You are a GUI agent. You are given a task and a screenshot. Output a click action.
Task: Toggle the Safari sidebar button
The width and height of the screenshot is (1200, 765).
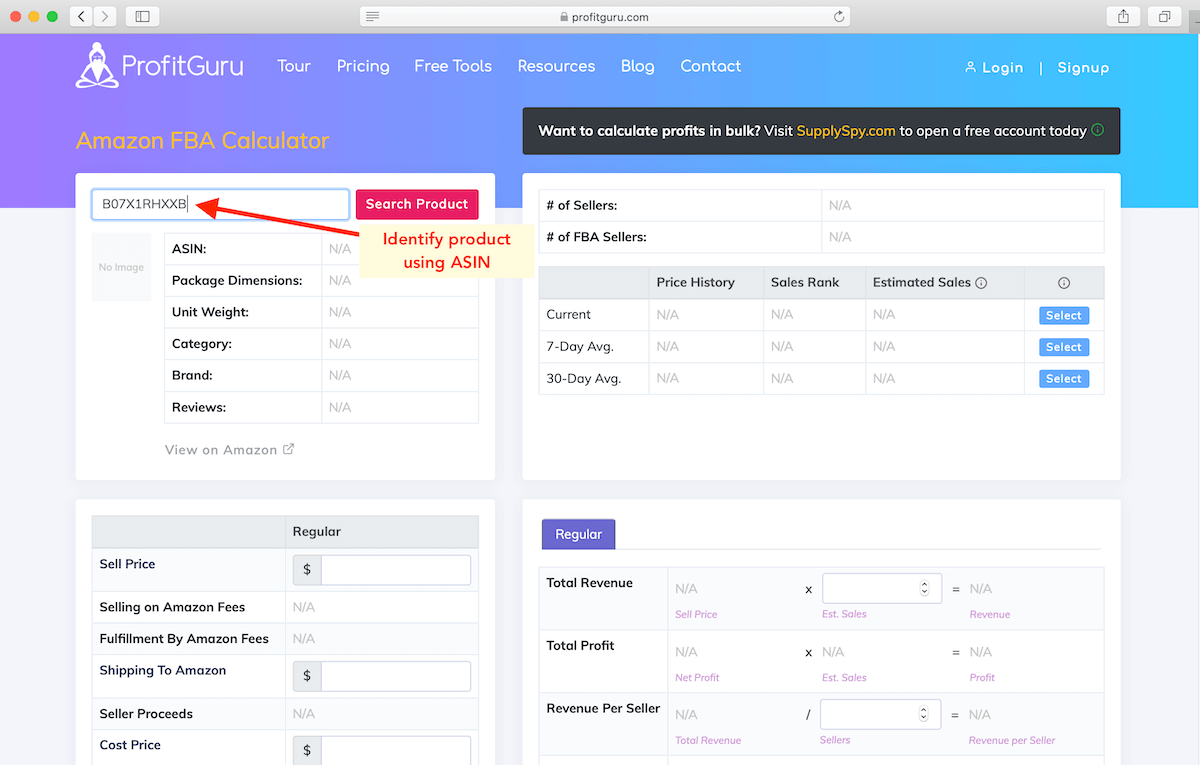tap(142, 16)
